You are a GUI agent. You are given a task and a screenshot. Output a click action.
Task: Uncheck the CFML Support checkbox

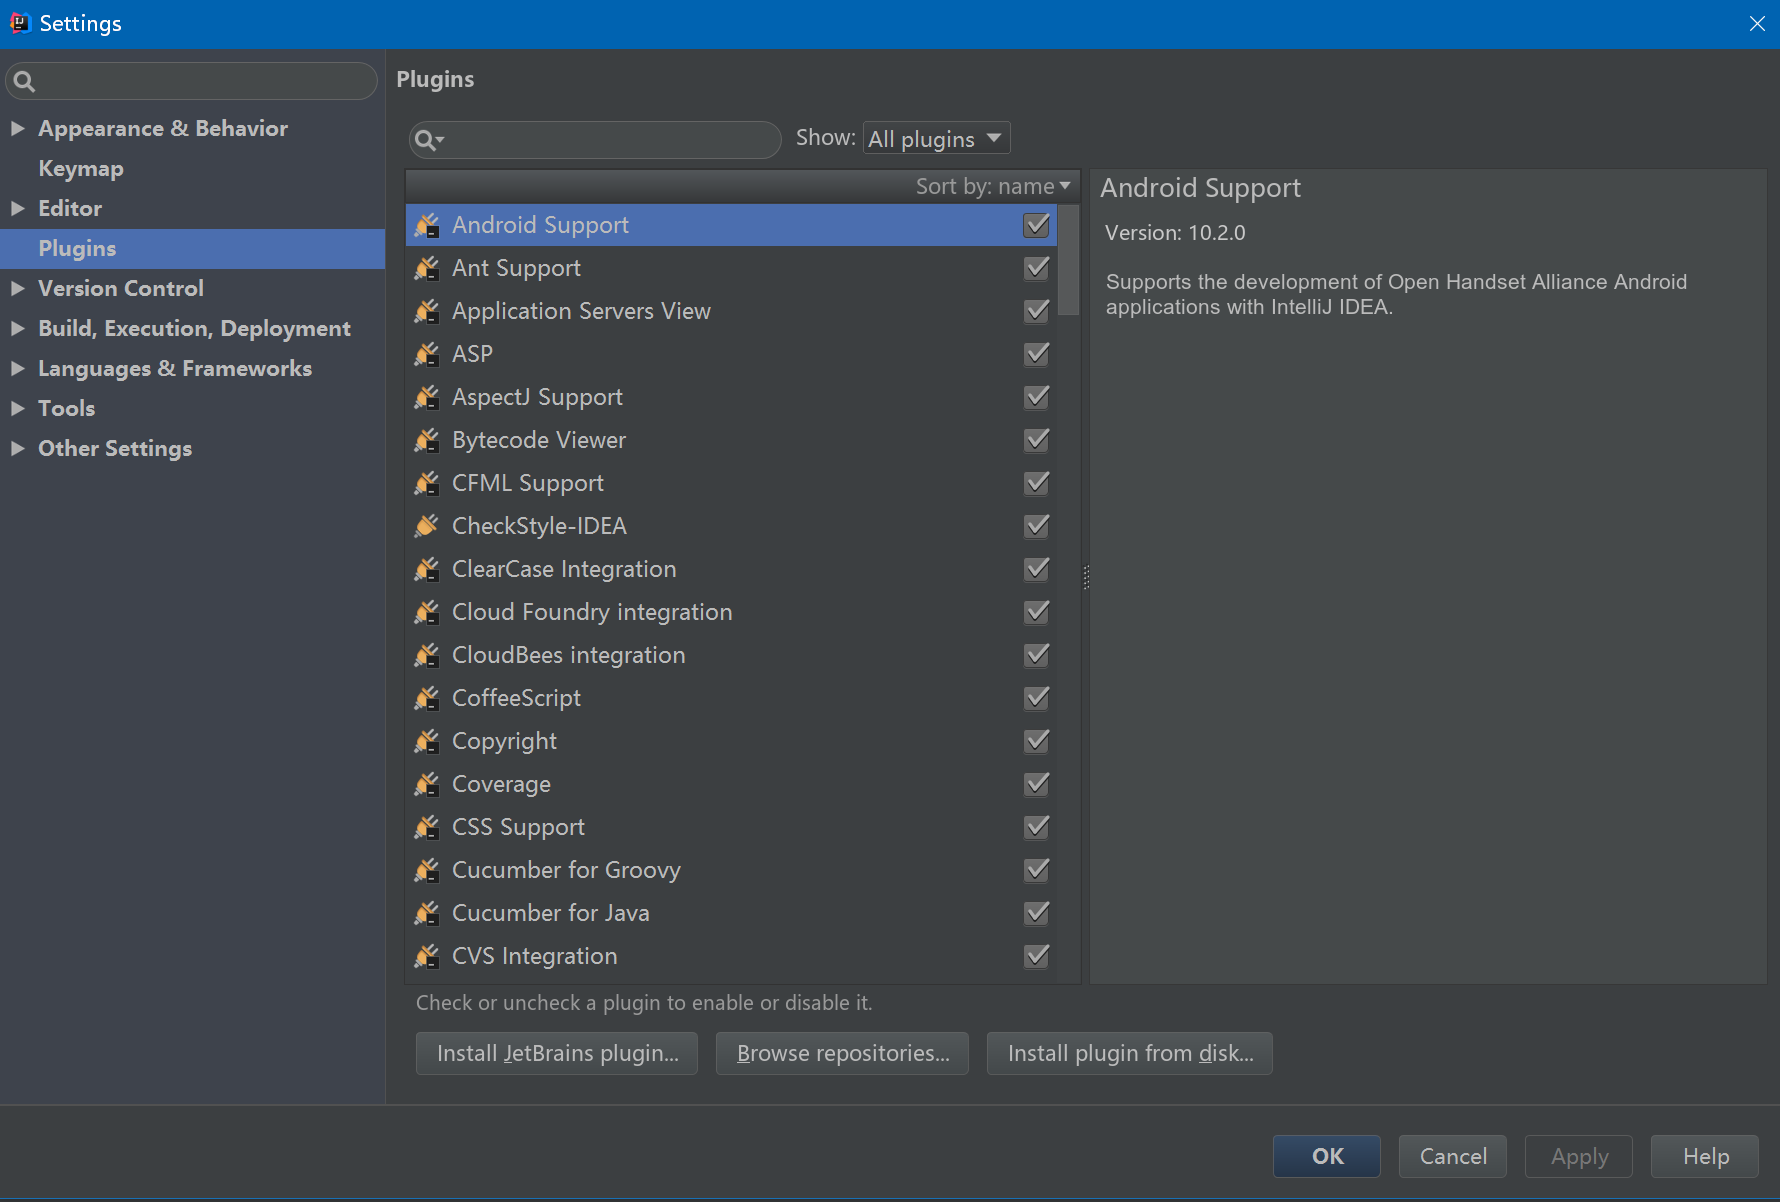point(1037,484)
